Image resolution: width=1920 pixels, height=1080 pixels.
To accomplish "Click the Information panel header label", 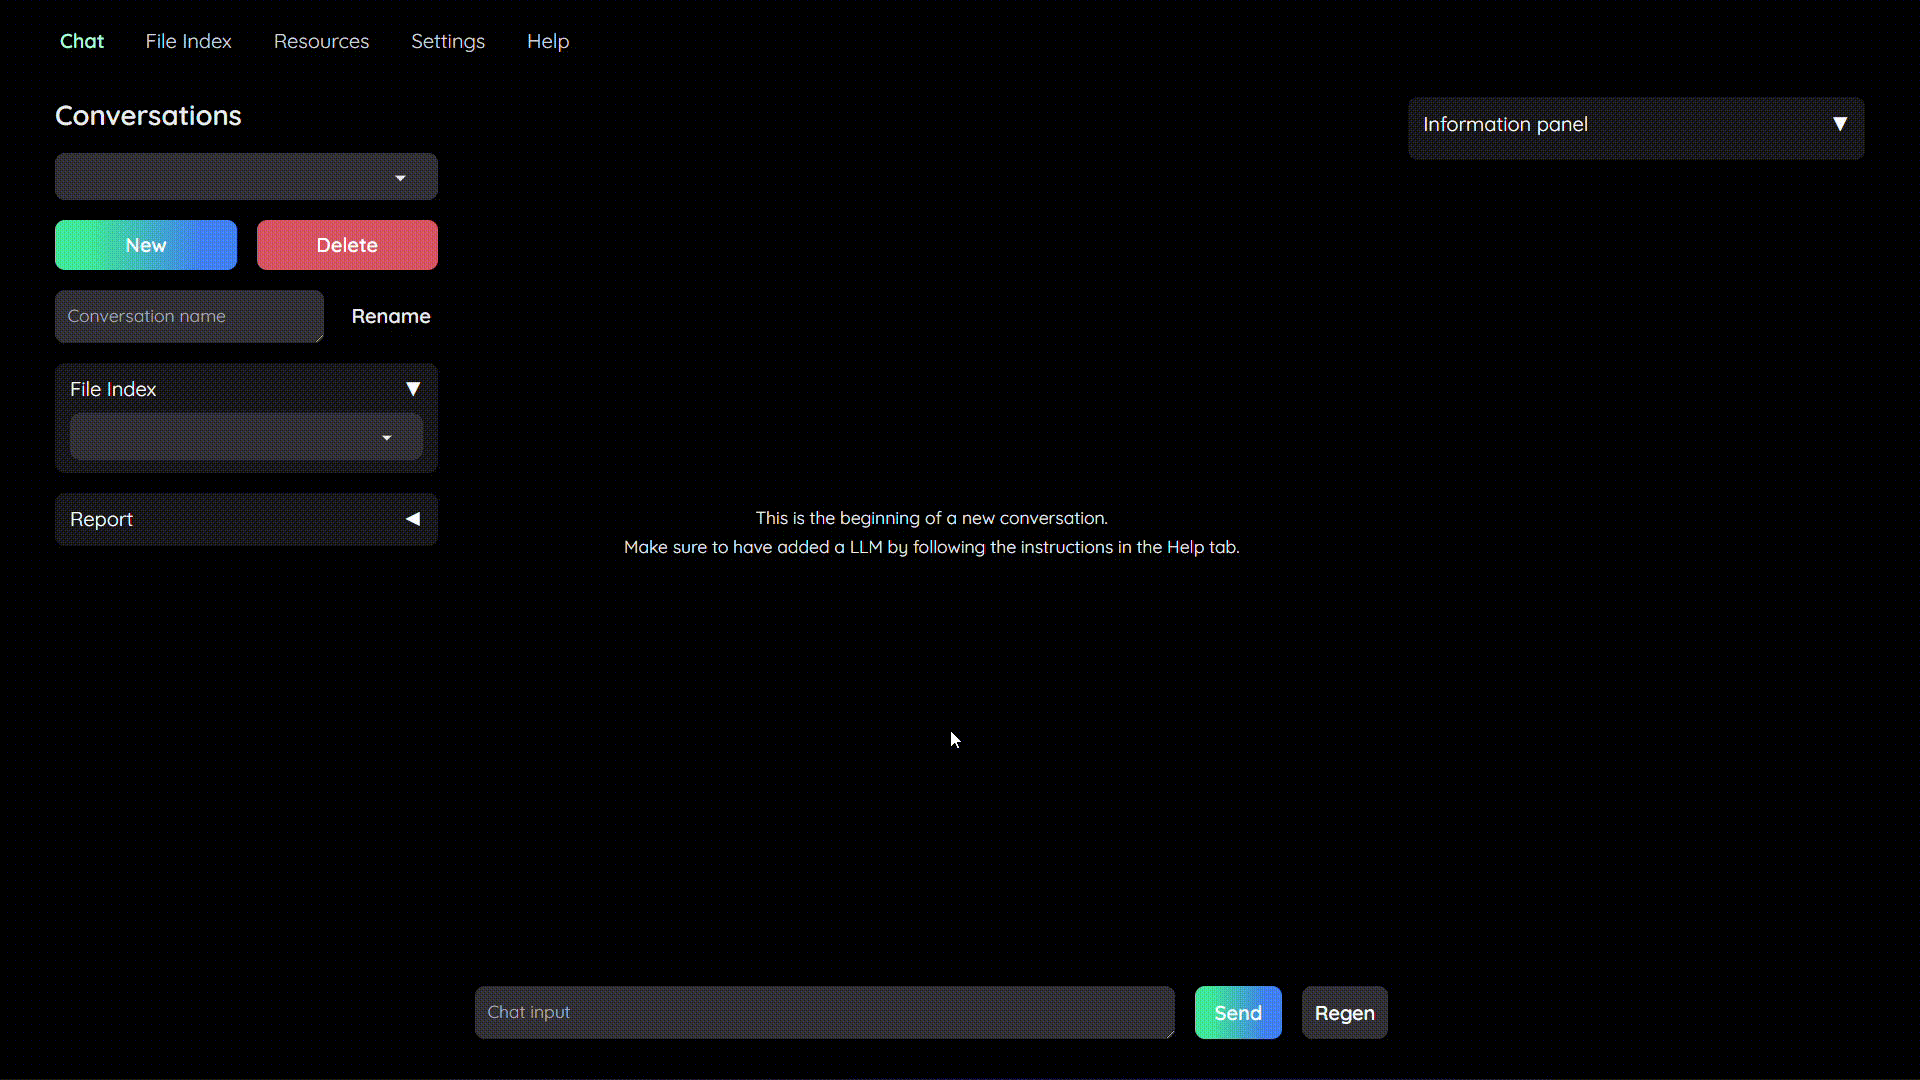I will [x=1505, y=124].
